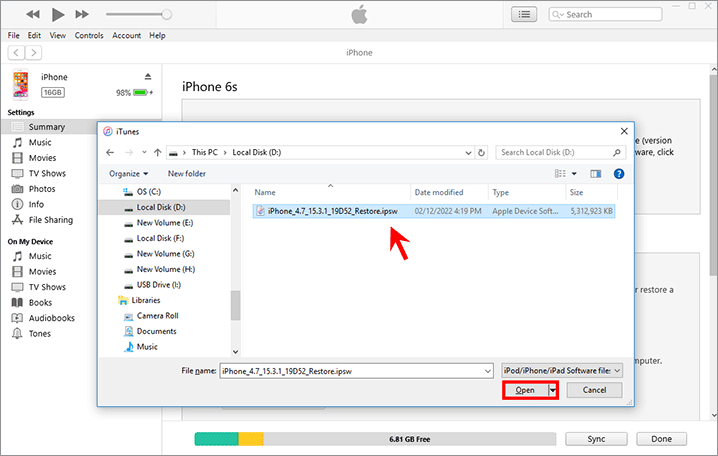Select File Sharing in the sidebar
The height and width of the screenshot is (456, 718).
[50, 220]
